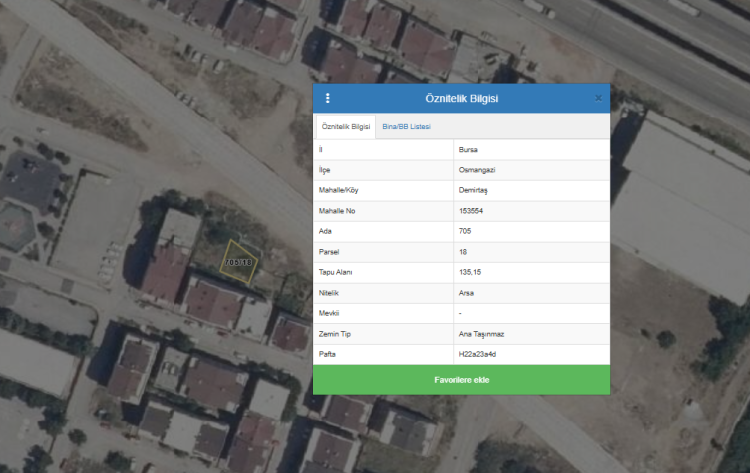Click the Parsel value 18
The image size is (750, 473).
click(x=462, y=252)
